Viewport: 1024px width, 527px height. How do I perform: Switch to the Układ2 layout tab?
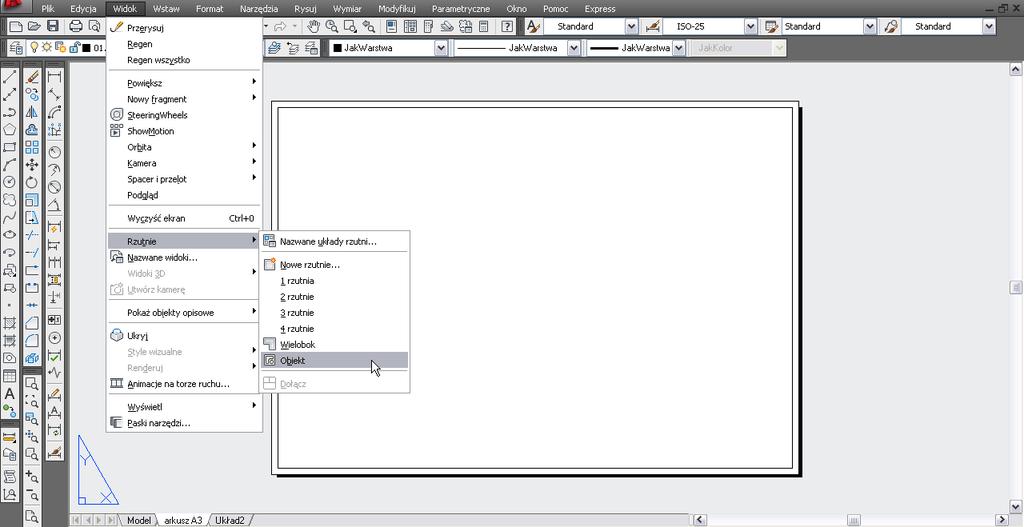coord(231,520)
